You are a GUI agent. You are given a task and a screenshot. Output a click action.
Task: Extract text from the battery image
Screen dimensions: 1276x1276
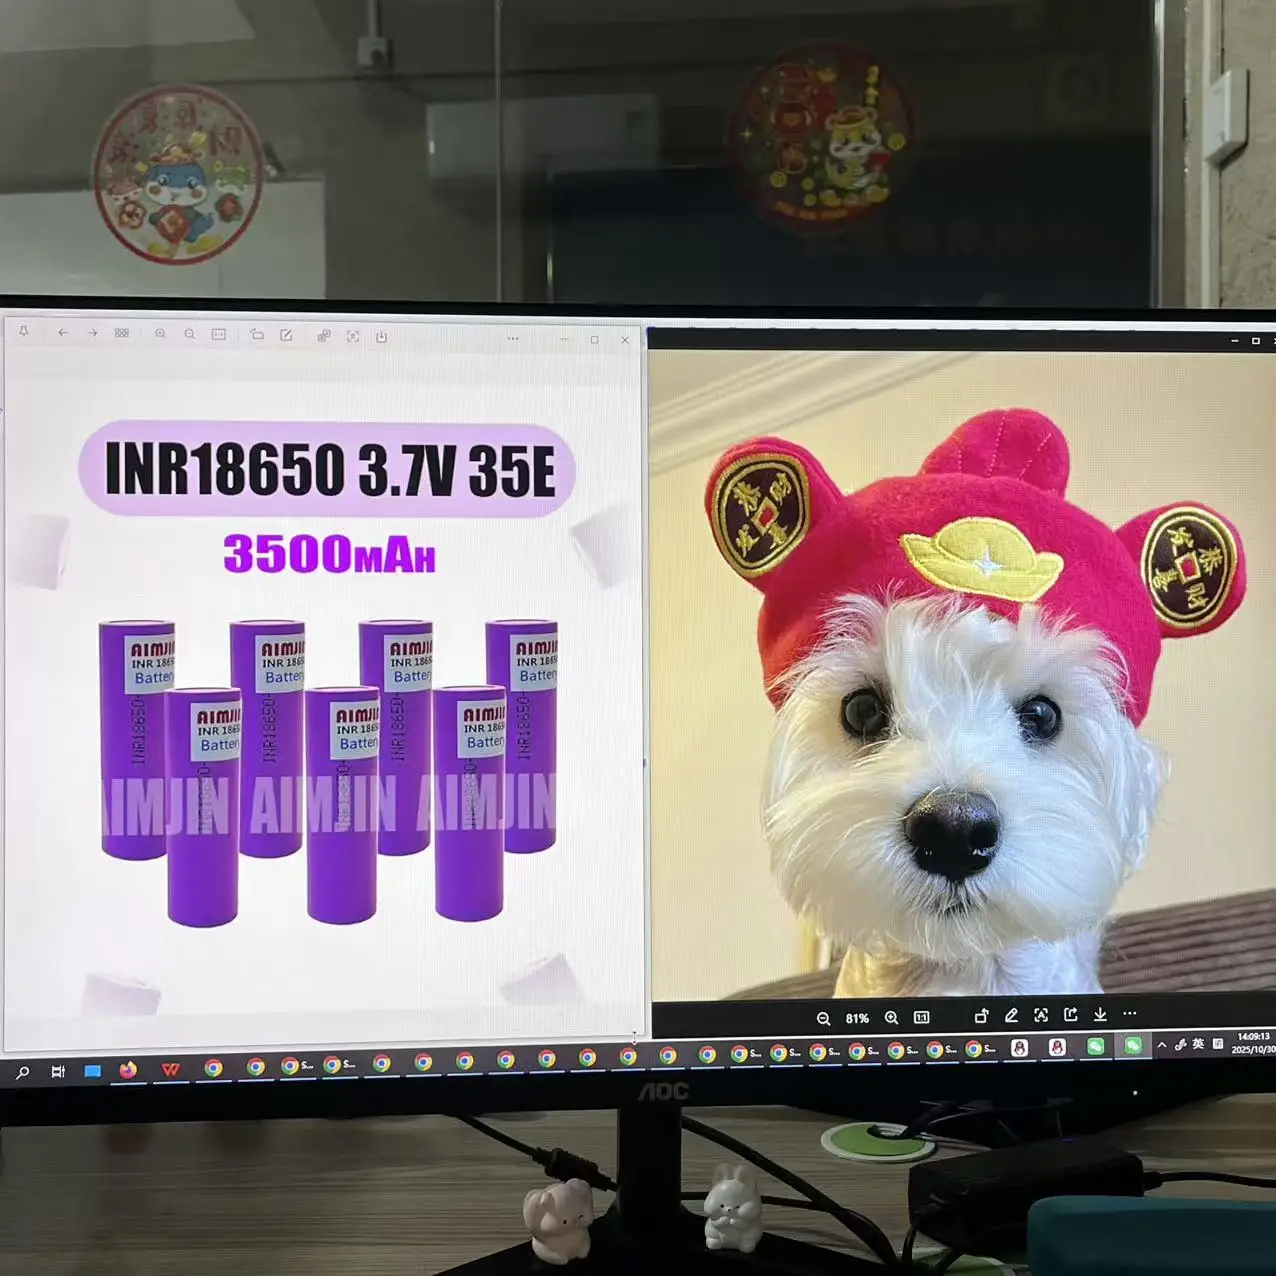pos(353,336)
